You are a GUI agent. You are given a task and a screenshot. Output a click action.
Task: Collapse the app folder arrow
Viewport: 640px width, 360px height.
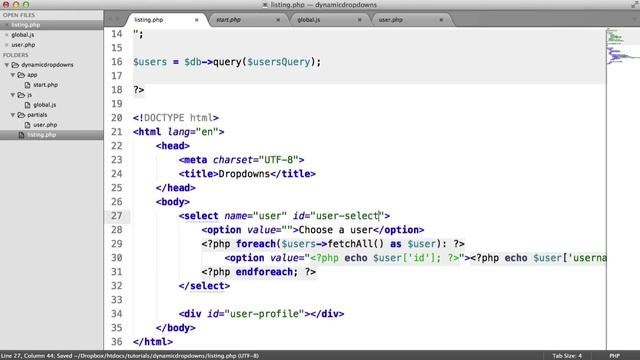[13, 75]
